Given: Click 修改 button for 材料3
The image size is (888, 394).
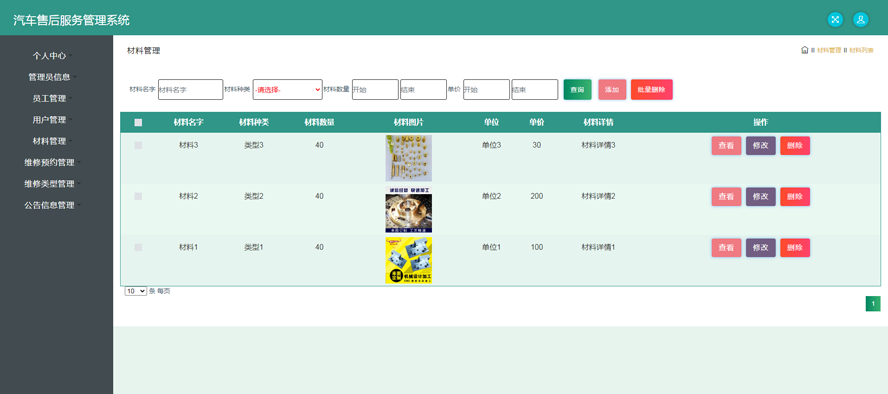Looking at the screenshot, I should coord(761,145).
